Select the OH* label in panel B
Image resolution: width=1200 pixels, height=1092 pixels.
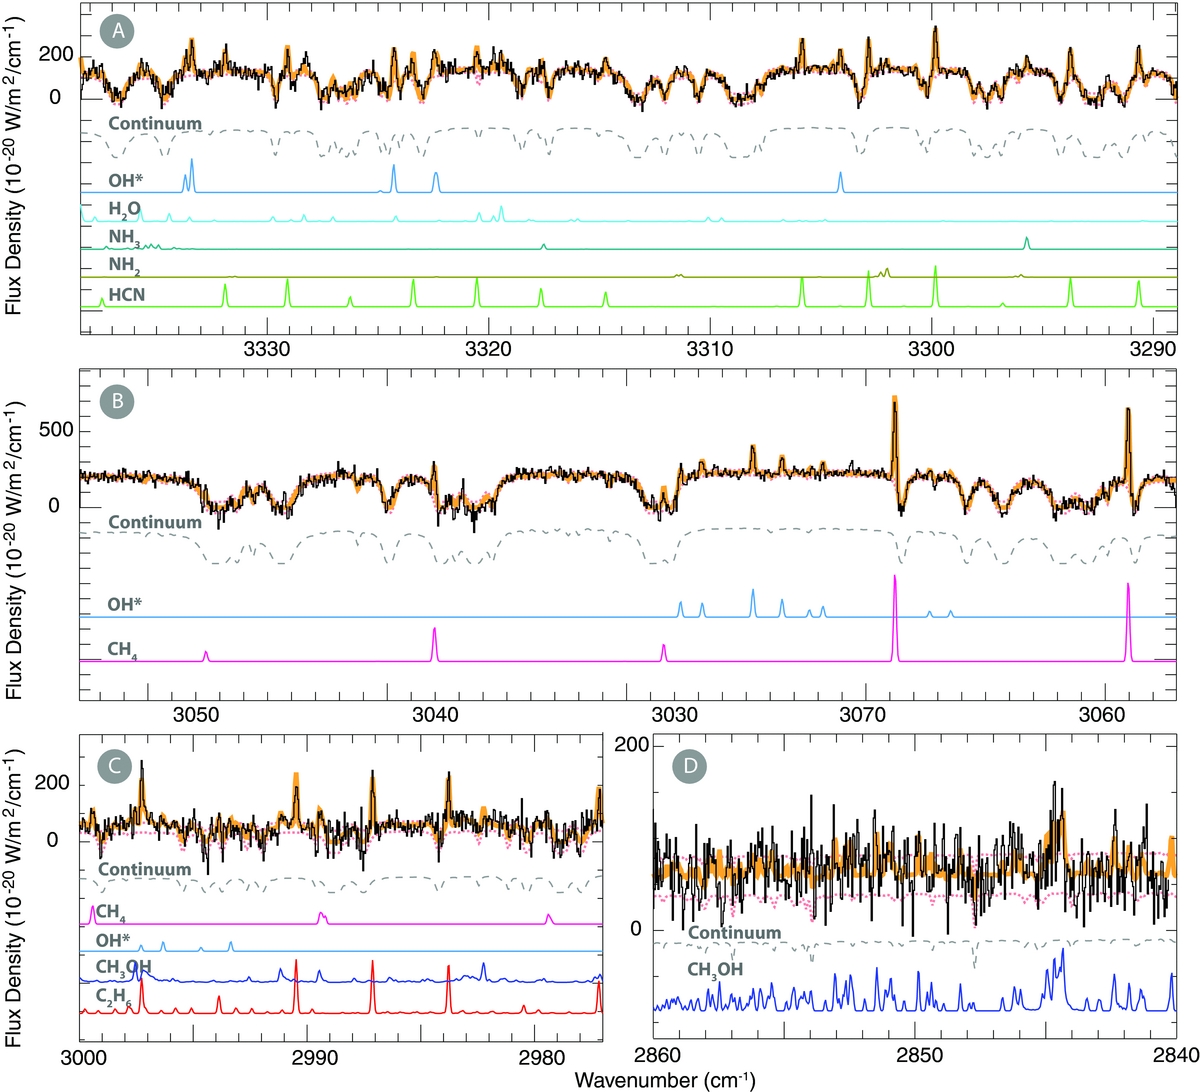(125, 605)
